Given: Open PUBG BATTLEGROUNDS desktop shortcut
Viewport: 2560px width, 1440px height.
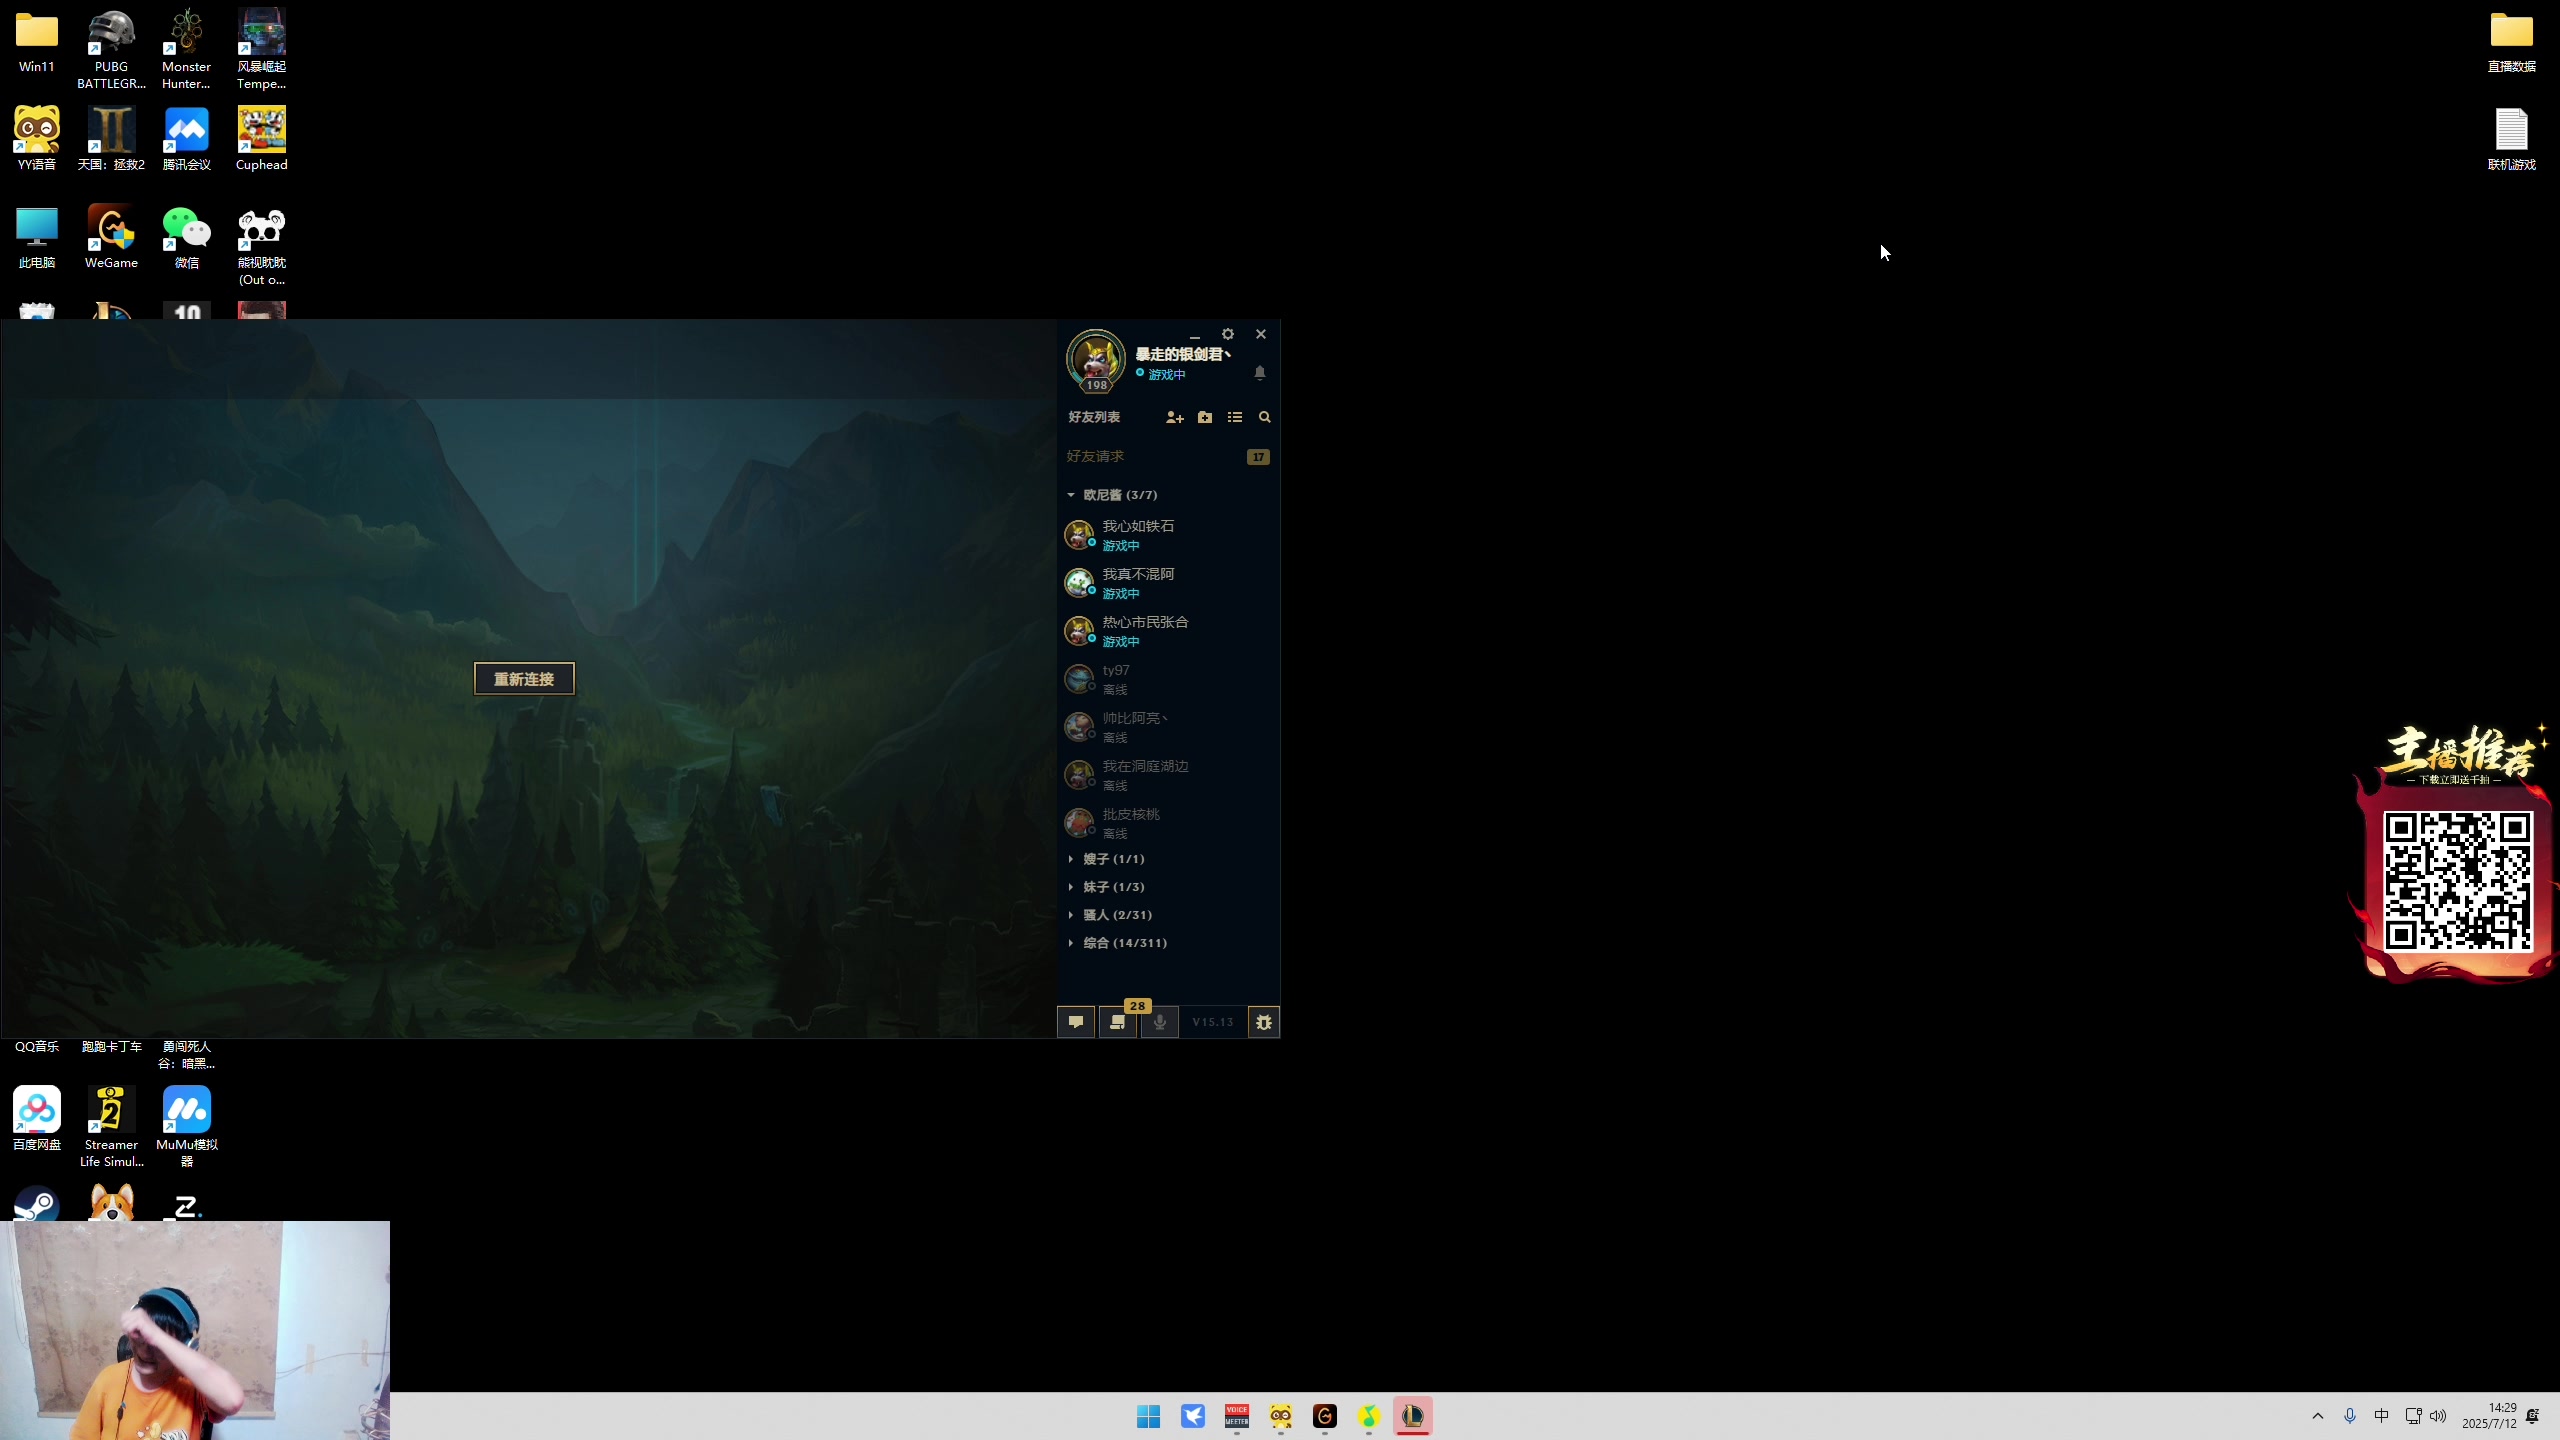Looking at the screenshot, I should 111,50.
